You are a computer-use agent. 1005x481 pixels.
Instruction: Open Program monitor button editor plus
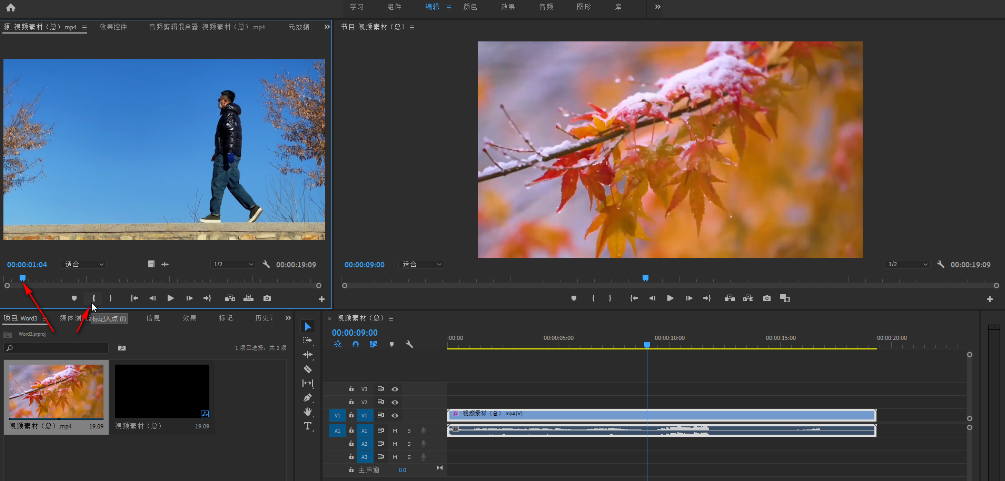(x=990, y=298)
